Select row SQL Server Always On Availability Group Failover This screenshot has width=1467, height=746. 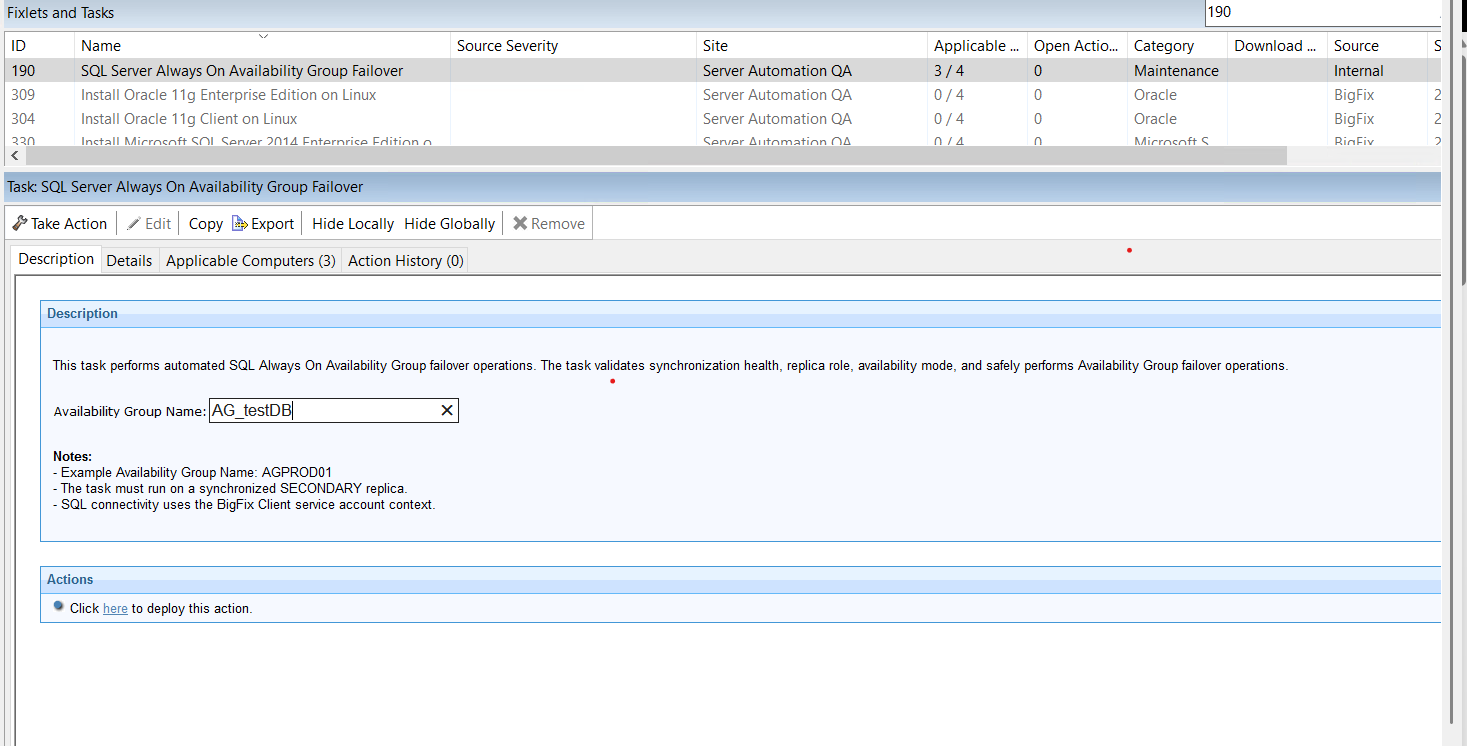(x=722, y=71)
